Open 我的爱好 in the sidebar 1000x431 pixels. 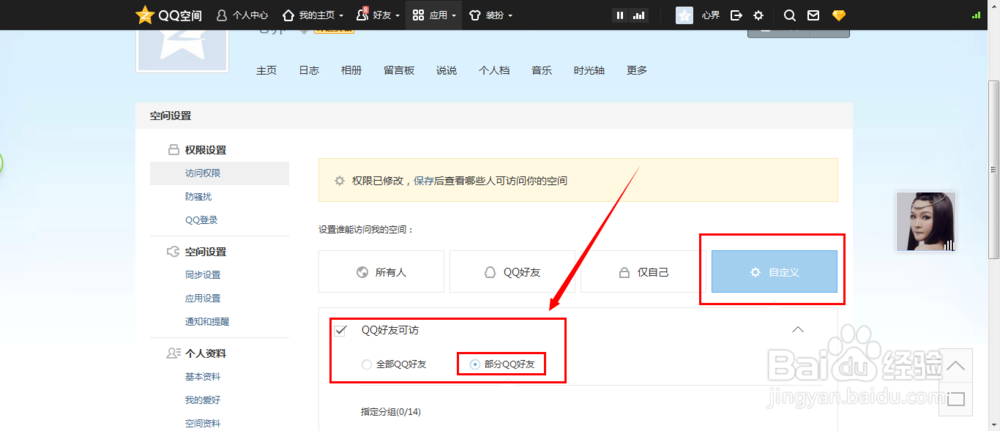(x=203, y=400)
